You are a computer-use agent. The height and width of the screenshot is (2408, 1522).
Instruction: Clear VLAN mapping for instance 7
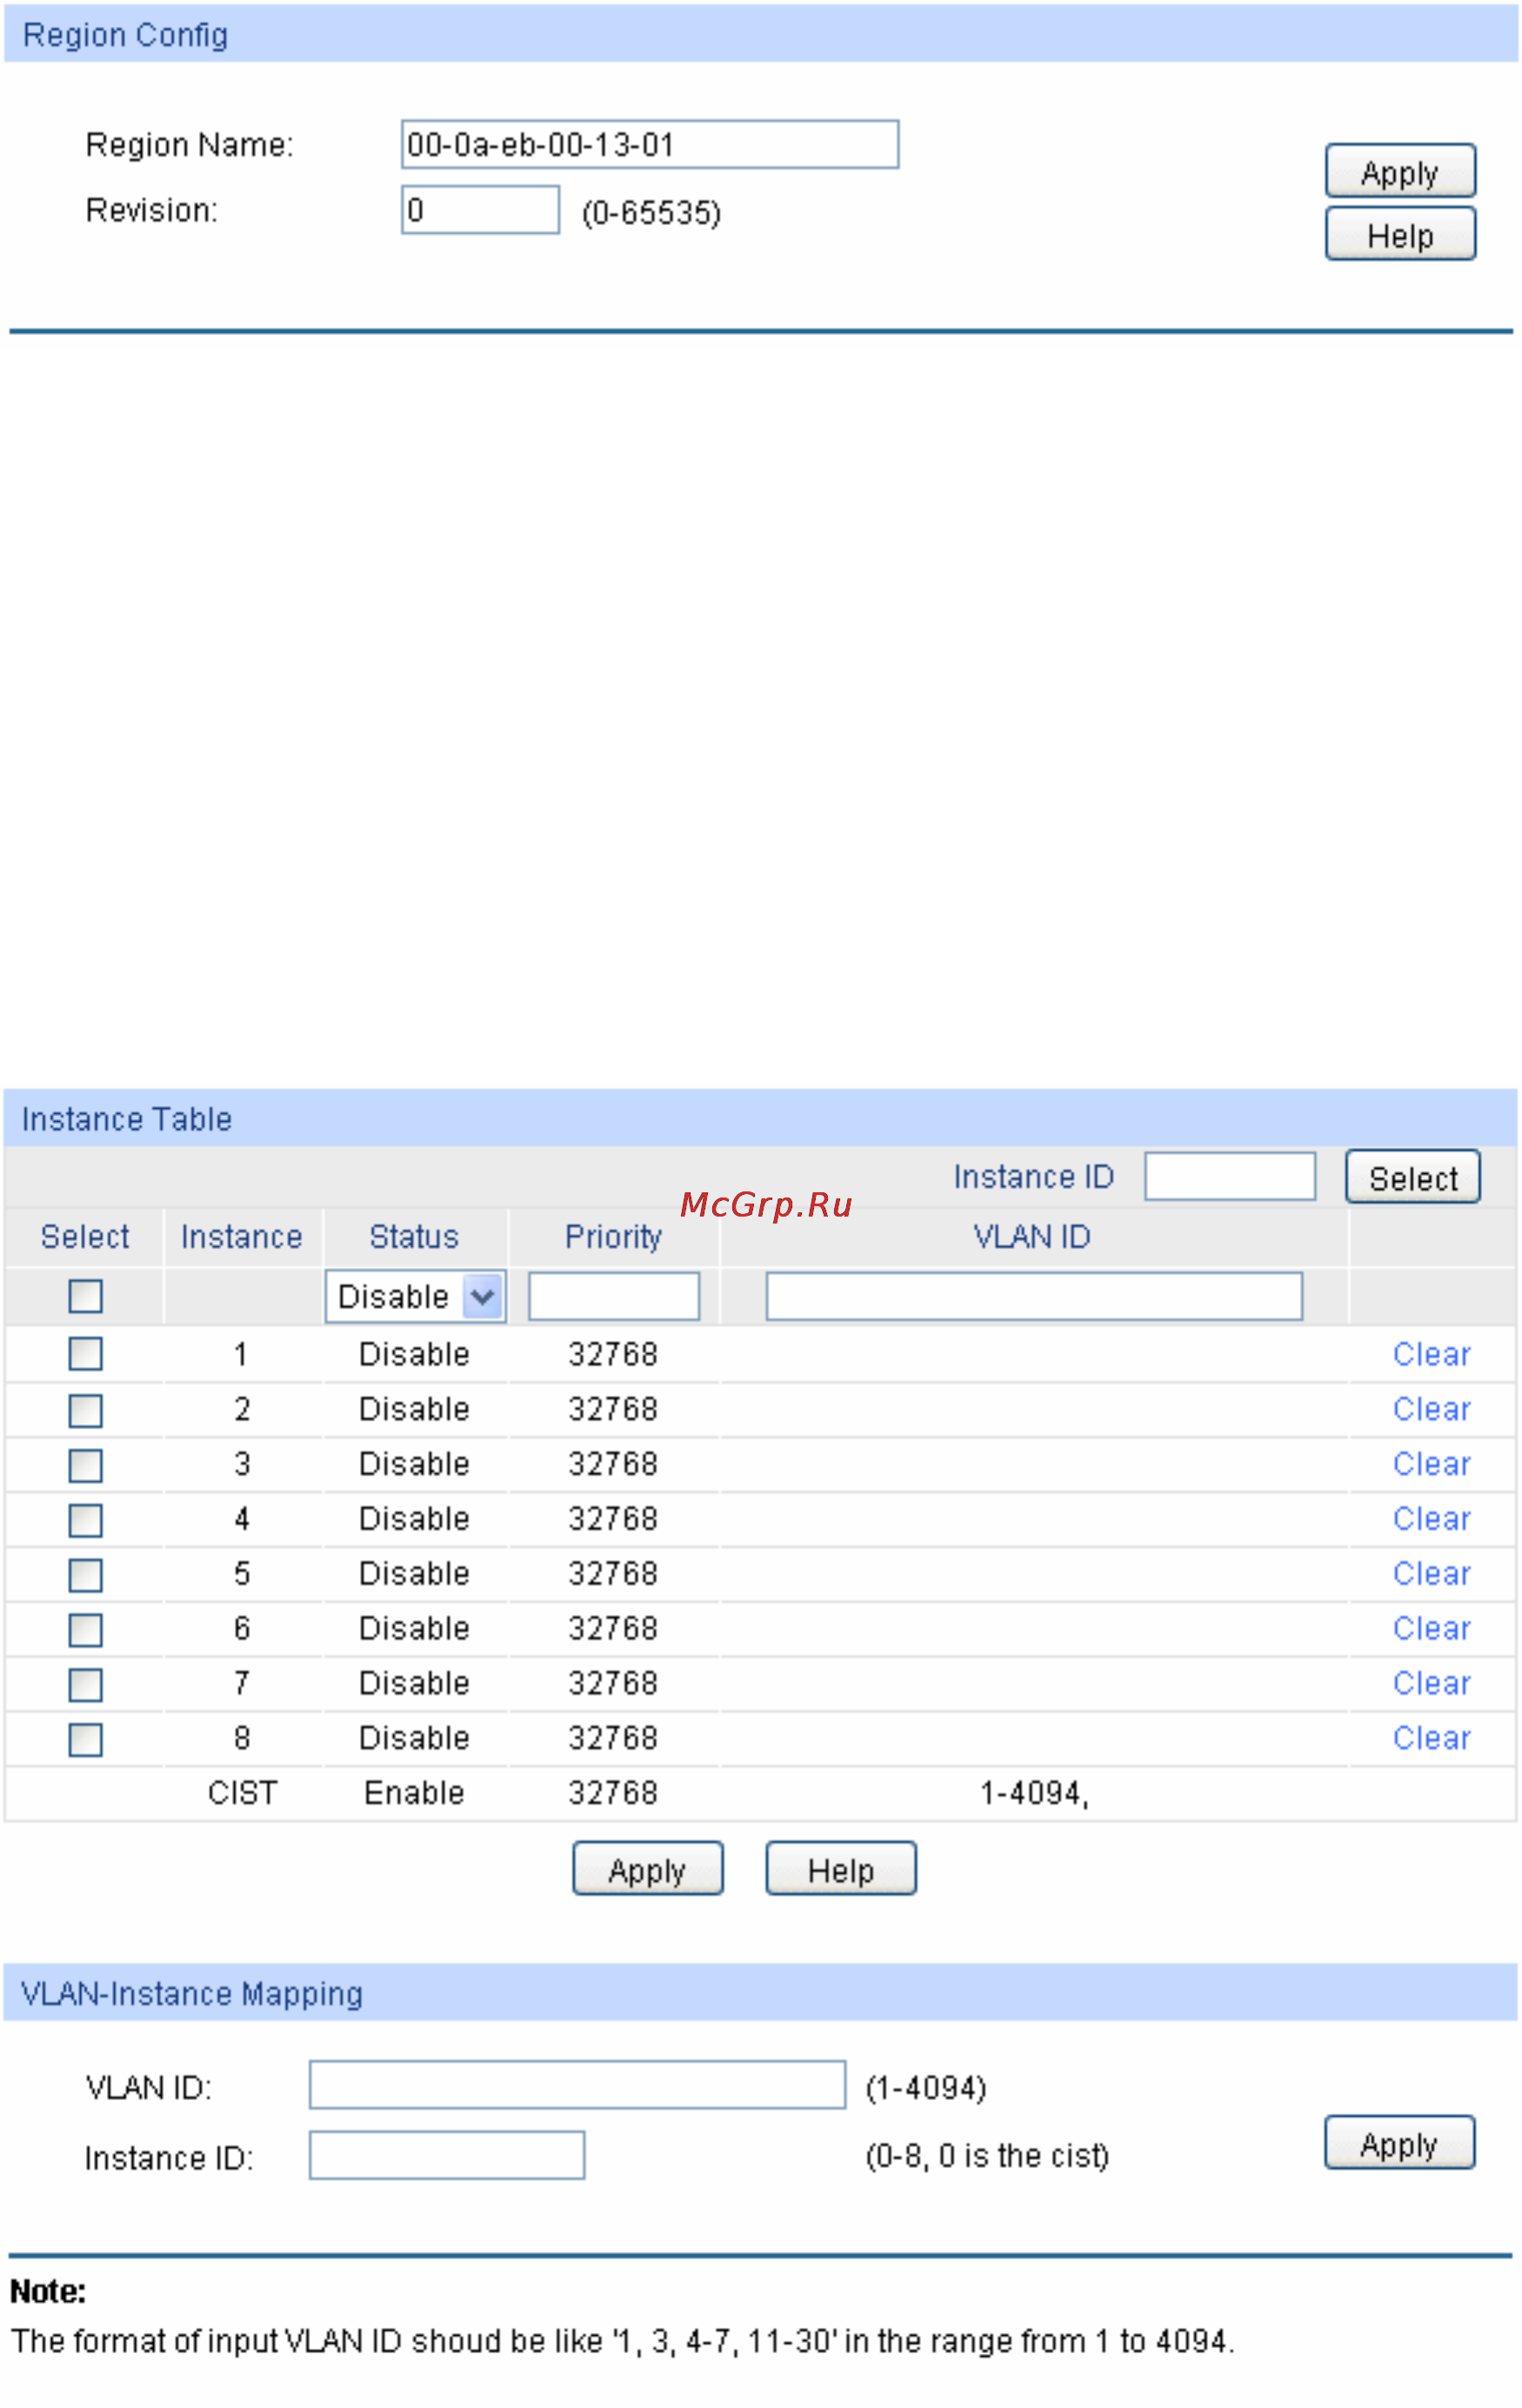tap(1431, 1685)
